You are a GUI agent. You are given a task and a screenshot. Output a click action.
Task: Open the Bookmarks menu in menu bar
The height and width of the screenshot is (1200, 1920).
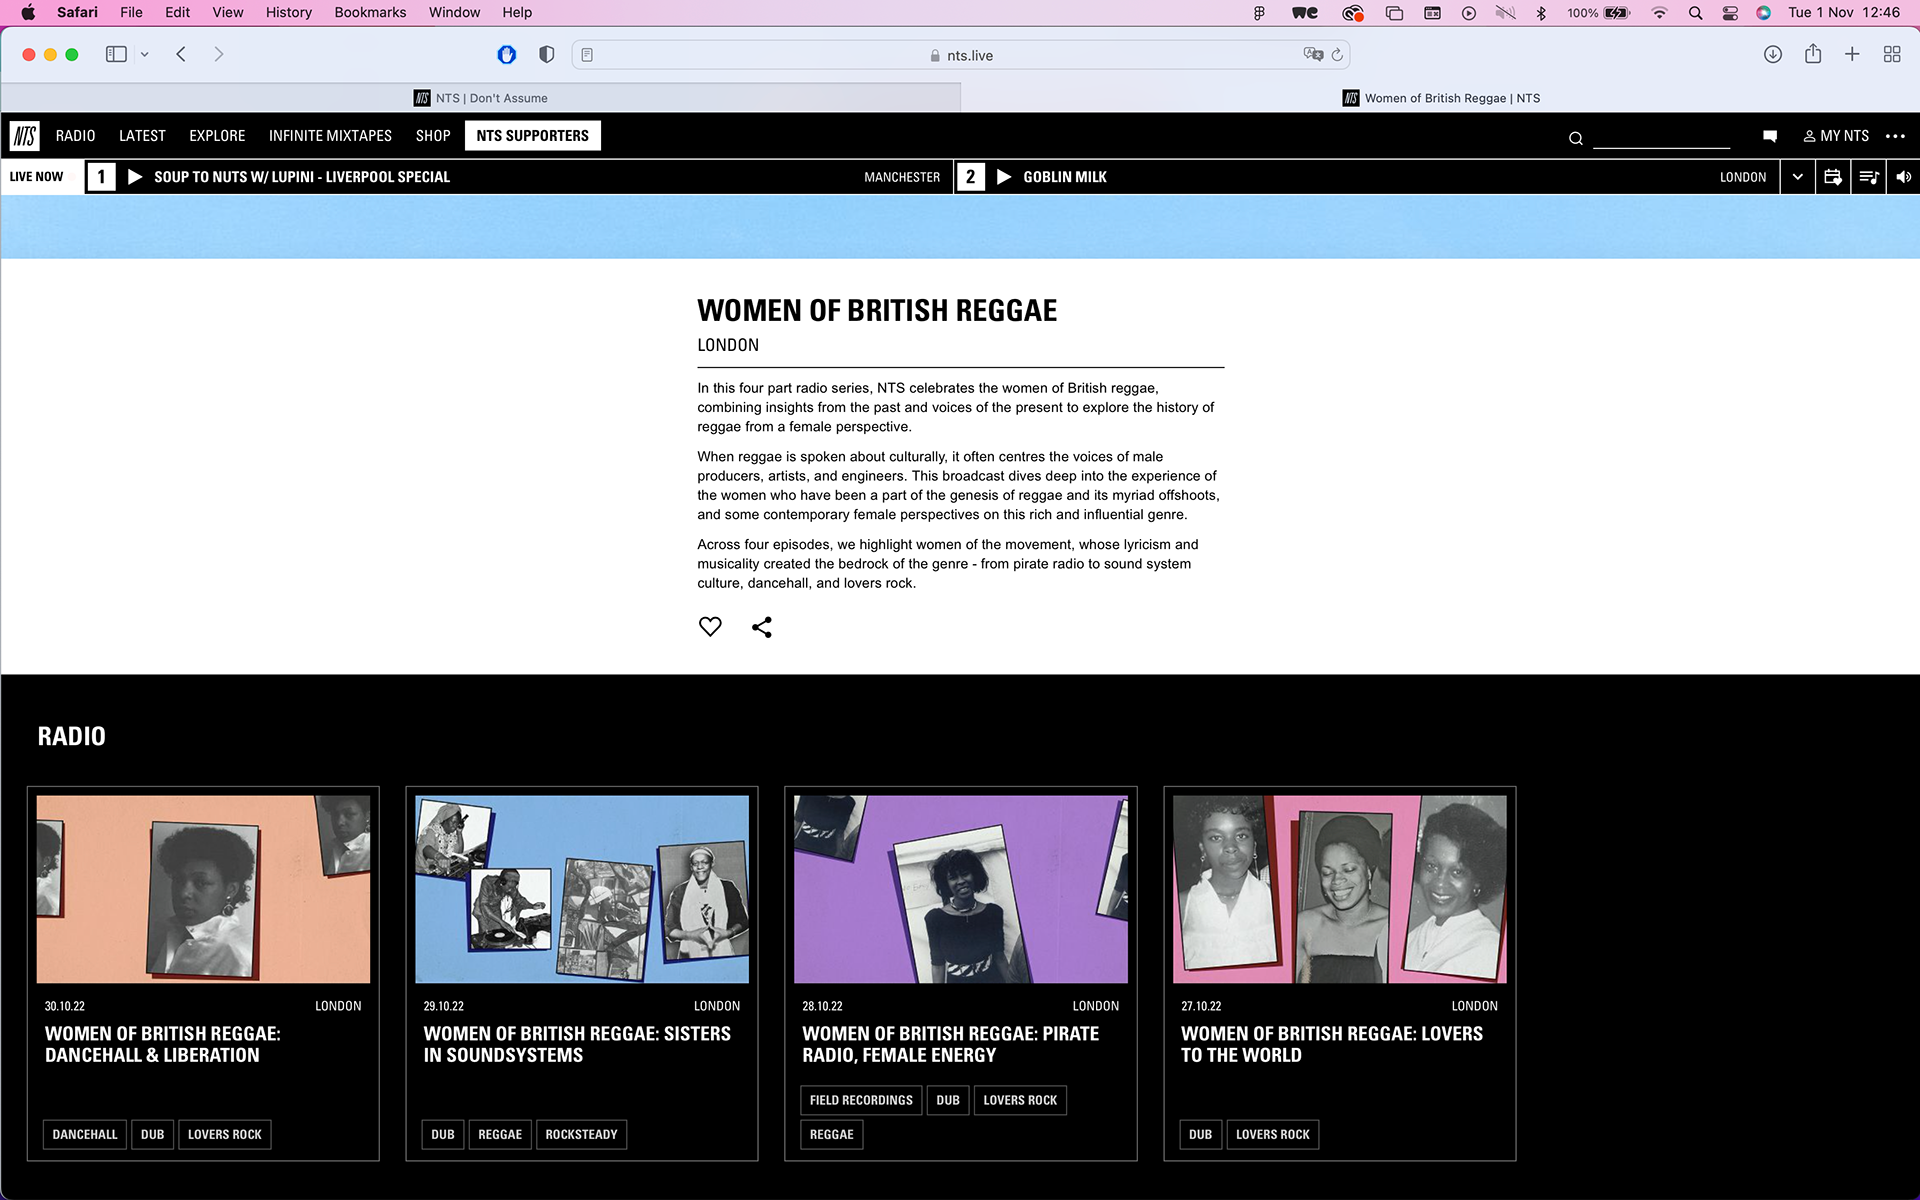tap(370, 12)
